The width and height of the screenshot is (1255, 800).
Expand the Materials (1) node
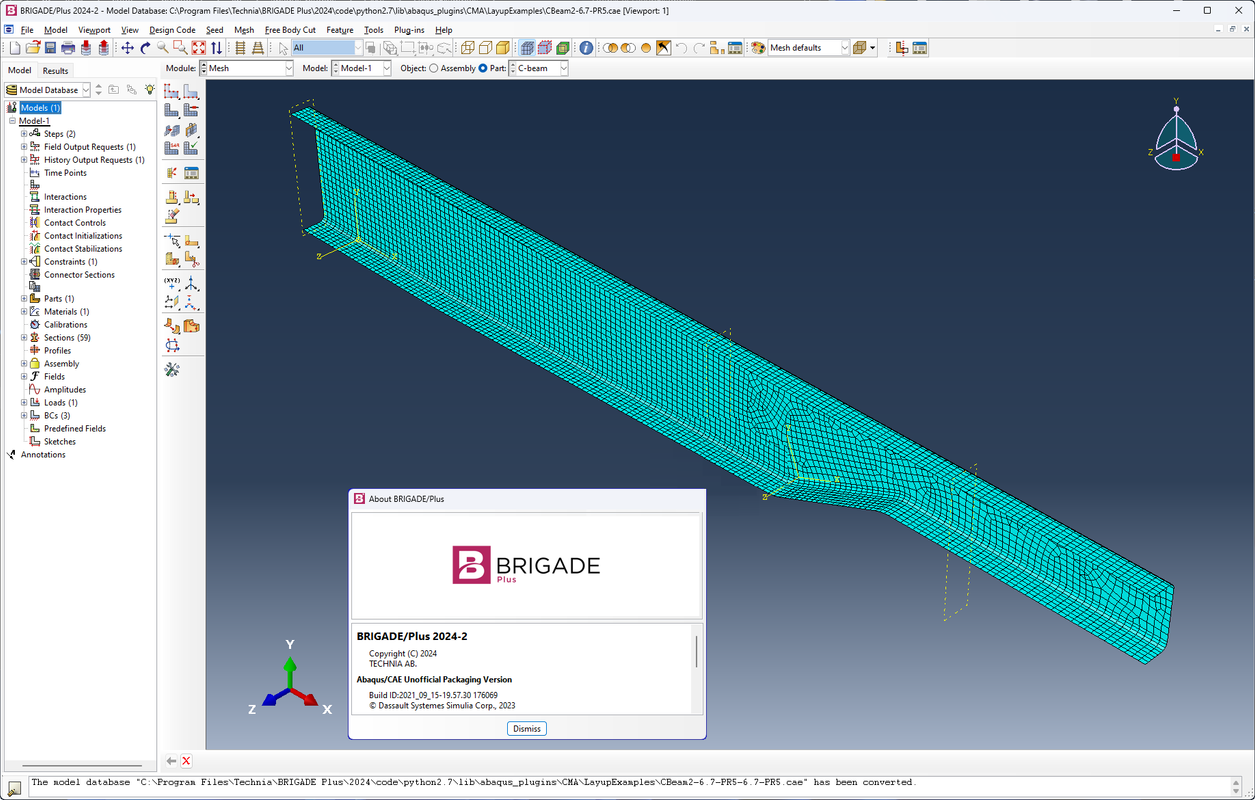click(x=24, y=312)
